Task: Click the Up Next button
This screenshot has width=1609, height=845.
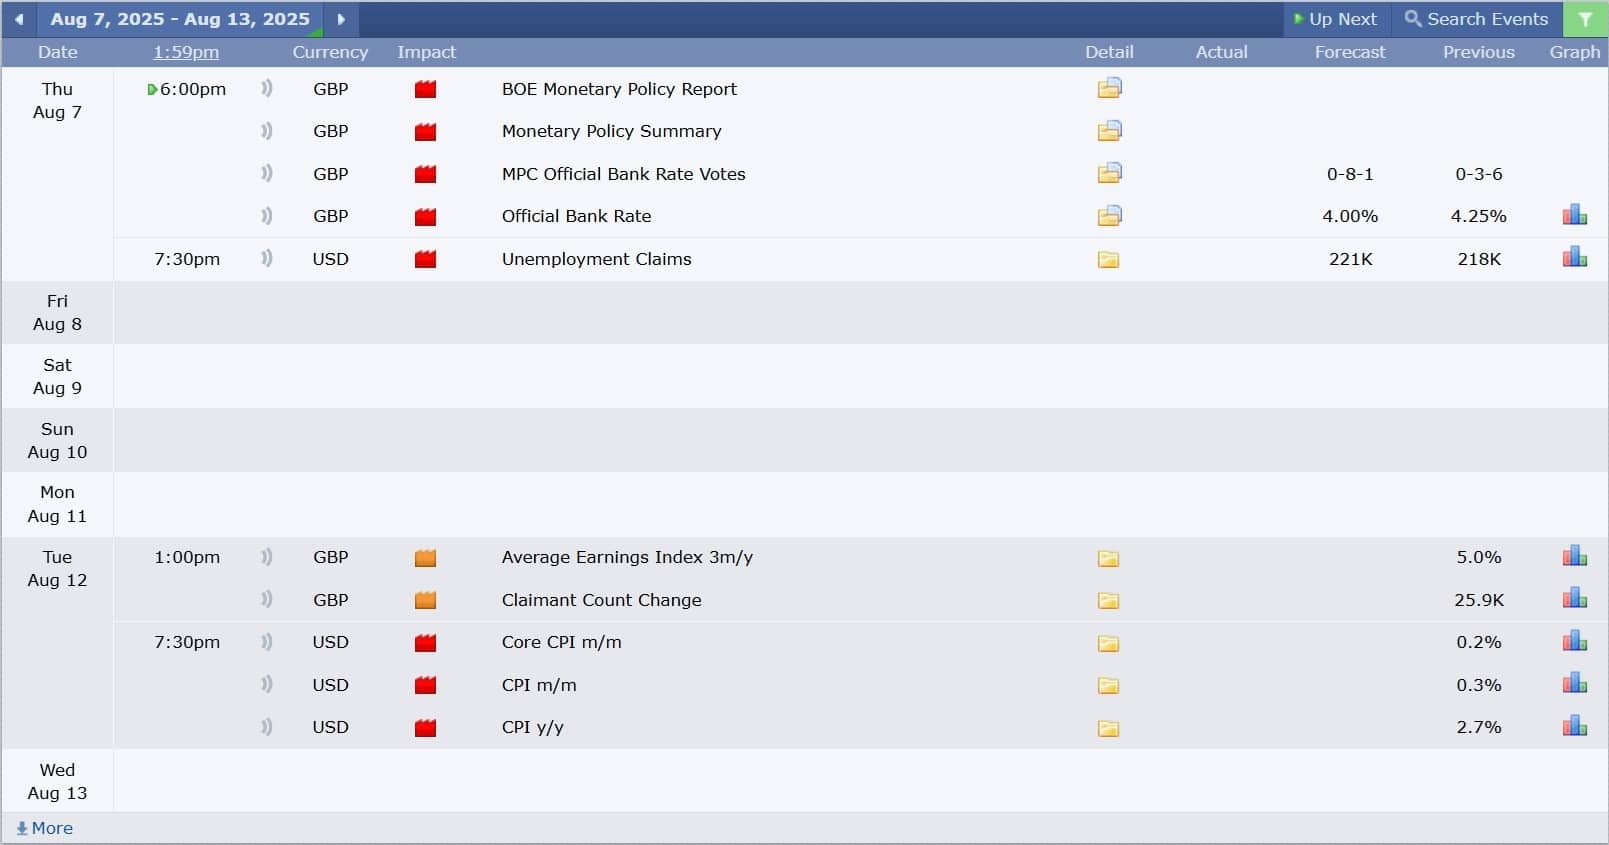Action: (x=1336, y=19)
